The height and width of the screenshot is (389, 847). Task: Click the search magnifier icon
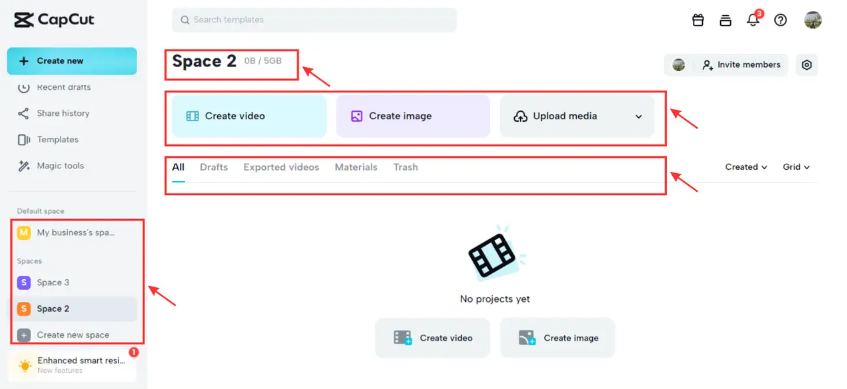tap(185, 20)
